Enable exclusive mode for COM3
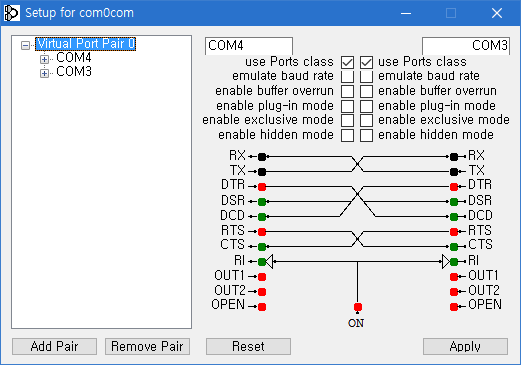The width and height of the screenshot is (521, 365). (366, 120)
